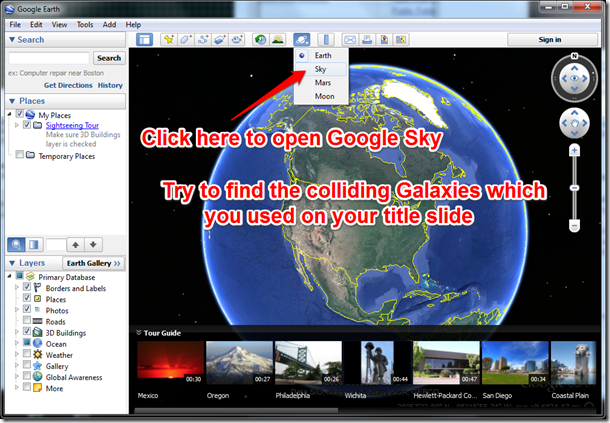Collapse the Places panel triangle

tap(12, 101)
